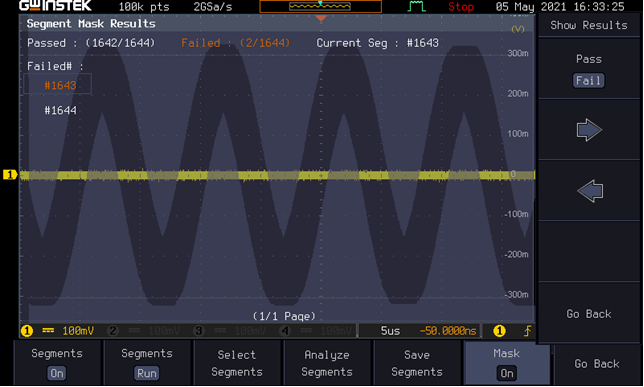Select channel 1 indicator at 100mV
Viewport: 644px width, 387px height.
[58, 331]
